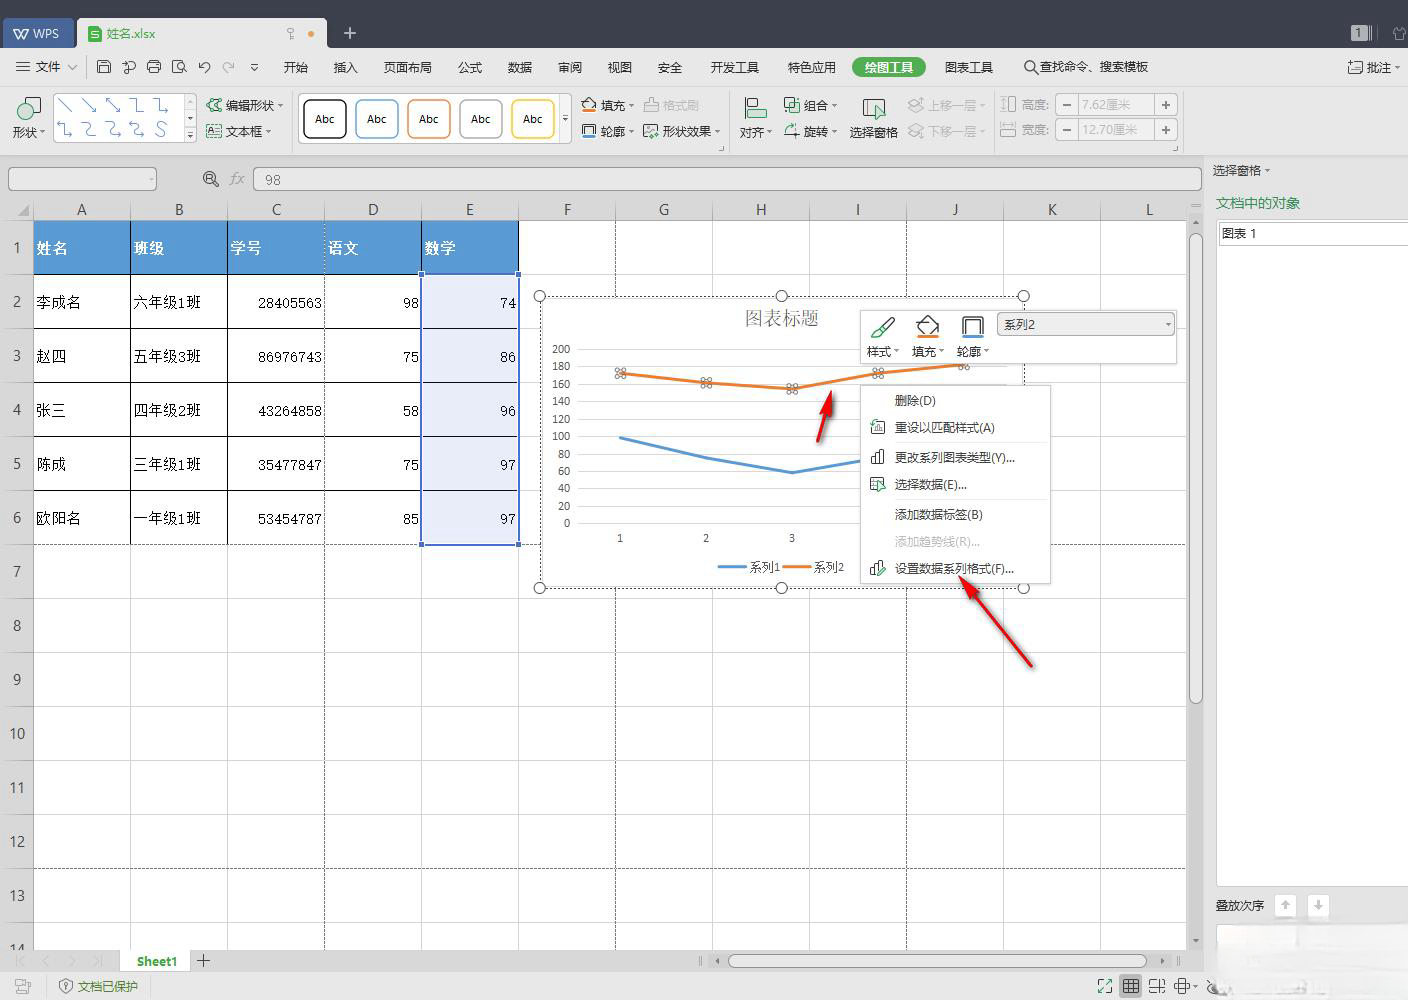
Task: Click the Undo arrow icon
Action: coord(204,67)
